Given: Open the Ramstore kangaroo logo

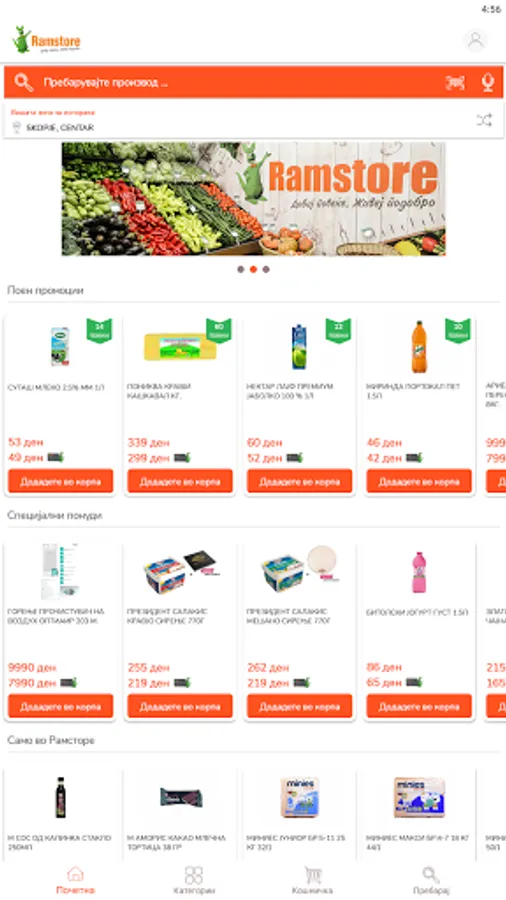Looking at the screenshot, I should pos(46,40).
